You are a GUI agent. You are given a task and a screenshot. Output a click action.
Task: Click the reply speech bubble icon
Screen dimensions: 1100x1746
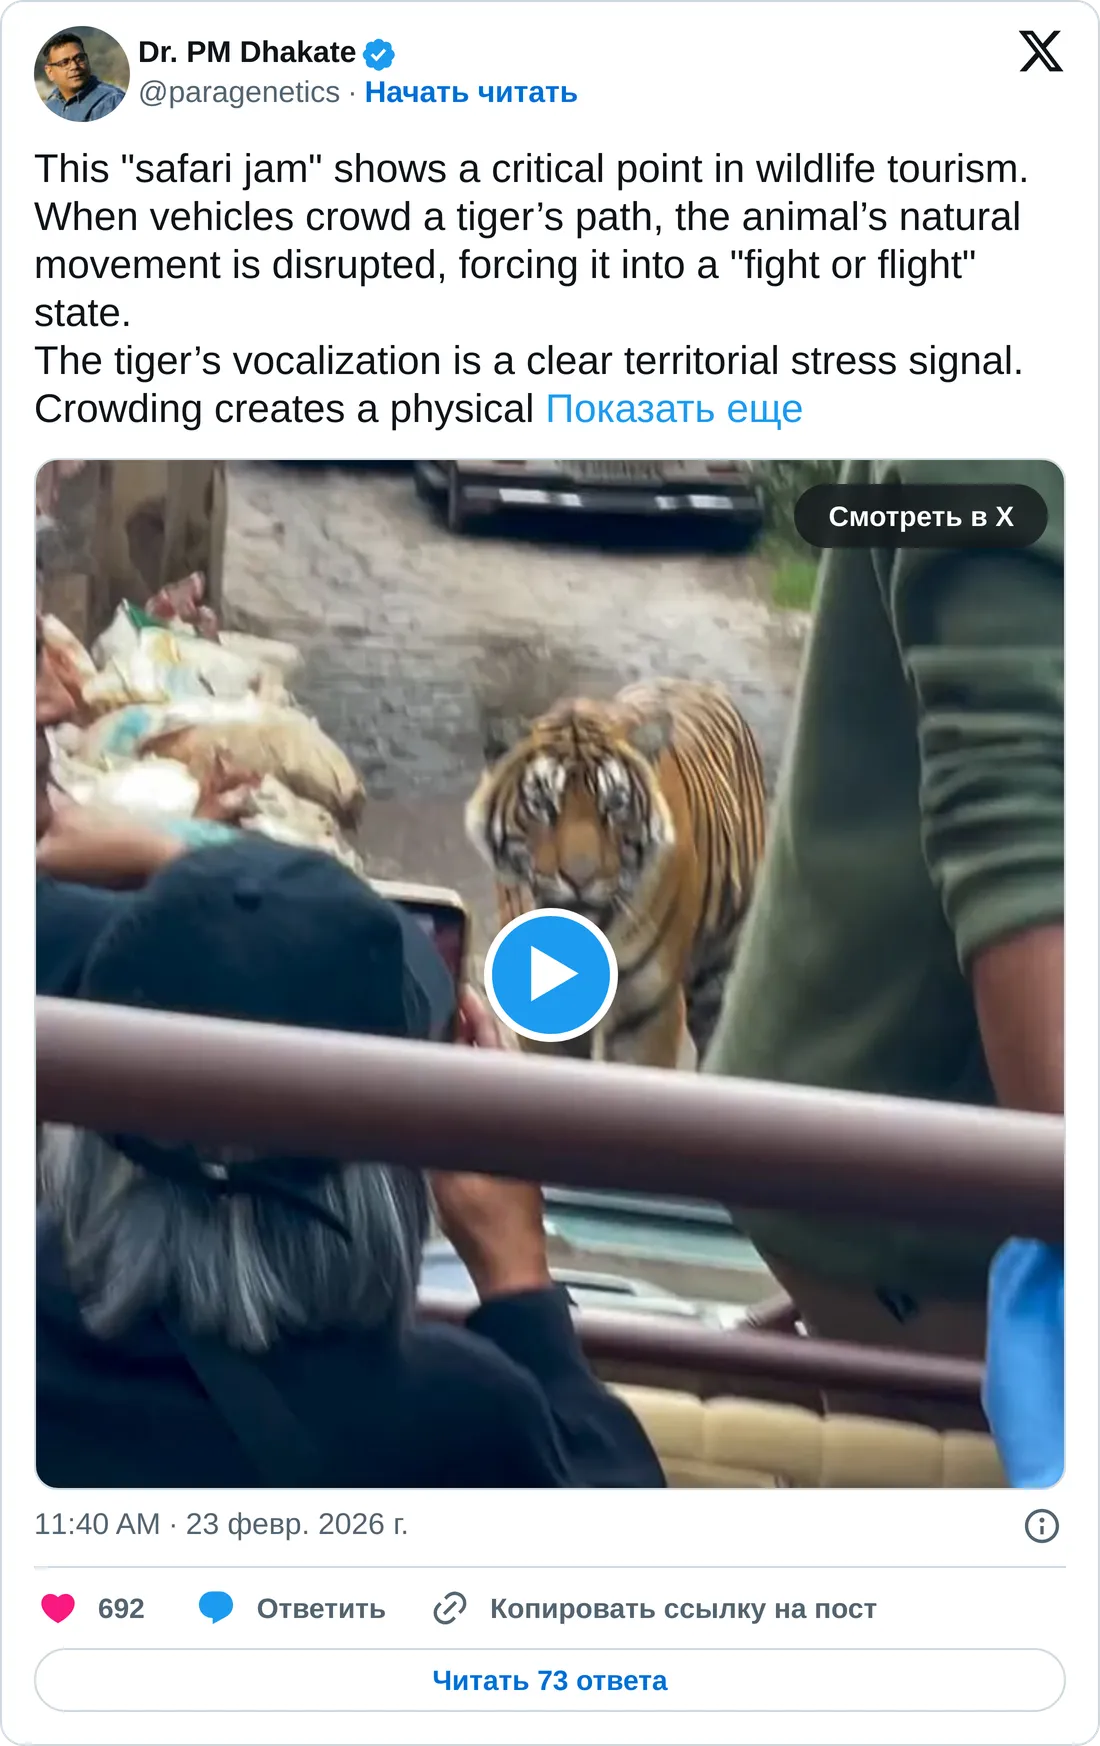pyautogui.click(x=216, y=1608)
